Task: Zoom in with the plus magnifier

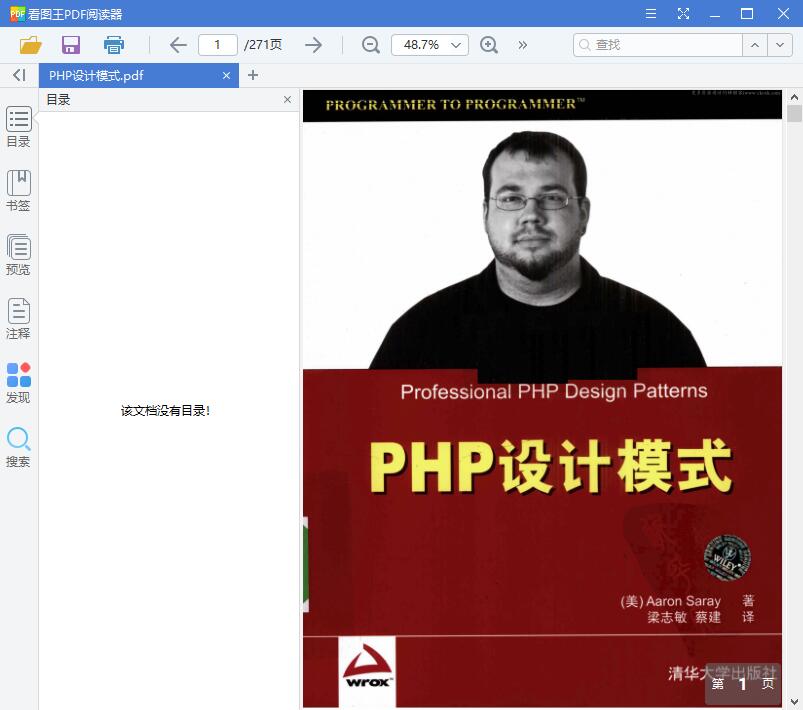Action: [x=489, y=45]
